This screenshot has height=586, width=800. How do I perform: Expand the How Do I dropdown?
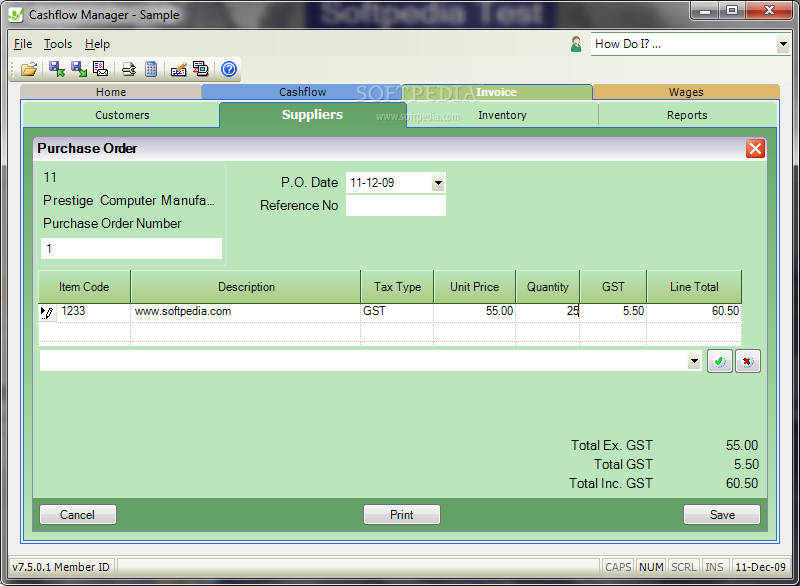click(783, 44)
